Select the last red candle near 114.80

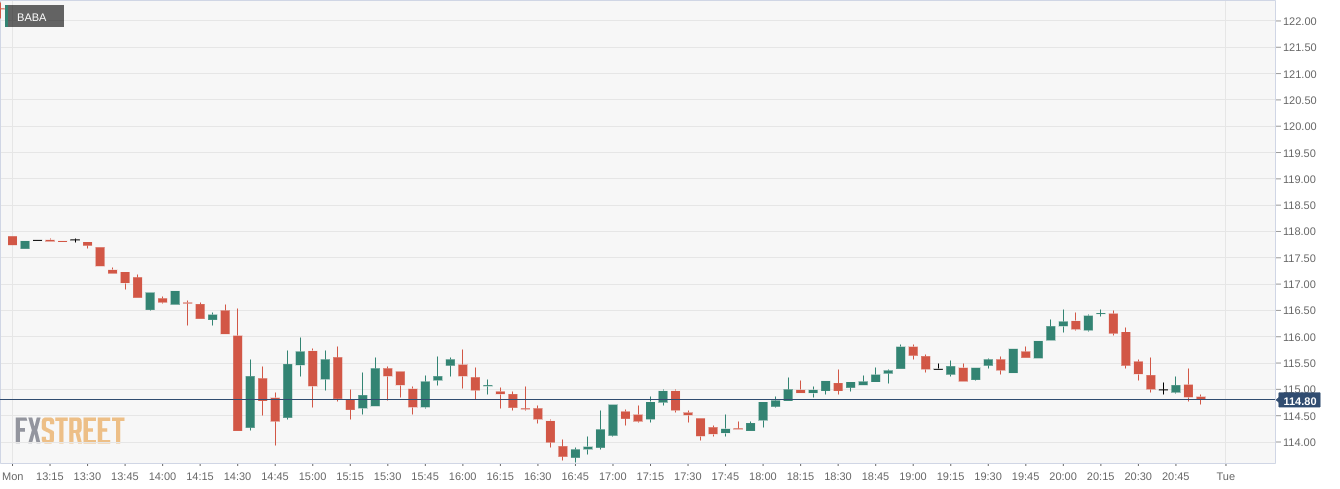[1200, 398]
